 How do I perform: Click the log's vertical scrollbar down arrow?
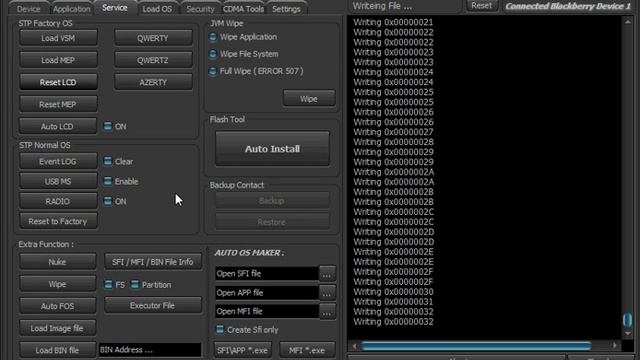[628, 333]
